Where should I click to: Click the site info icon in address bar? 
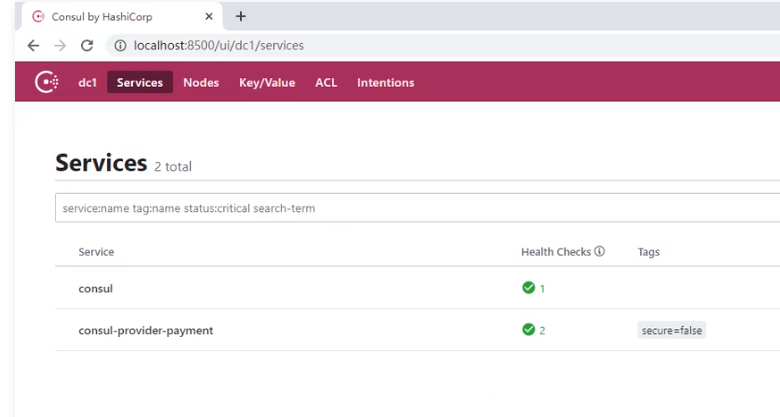pos(119,45)
